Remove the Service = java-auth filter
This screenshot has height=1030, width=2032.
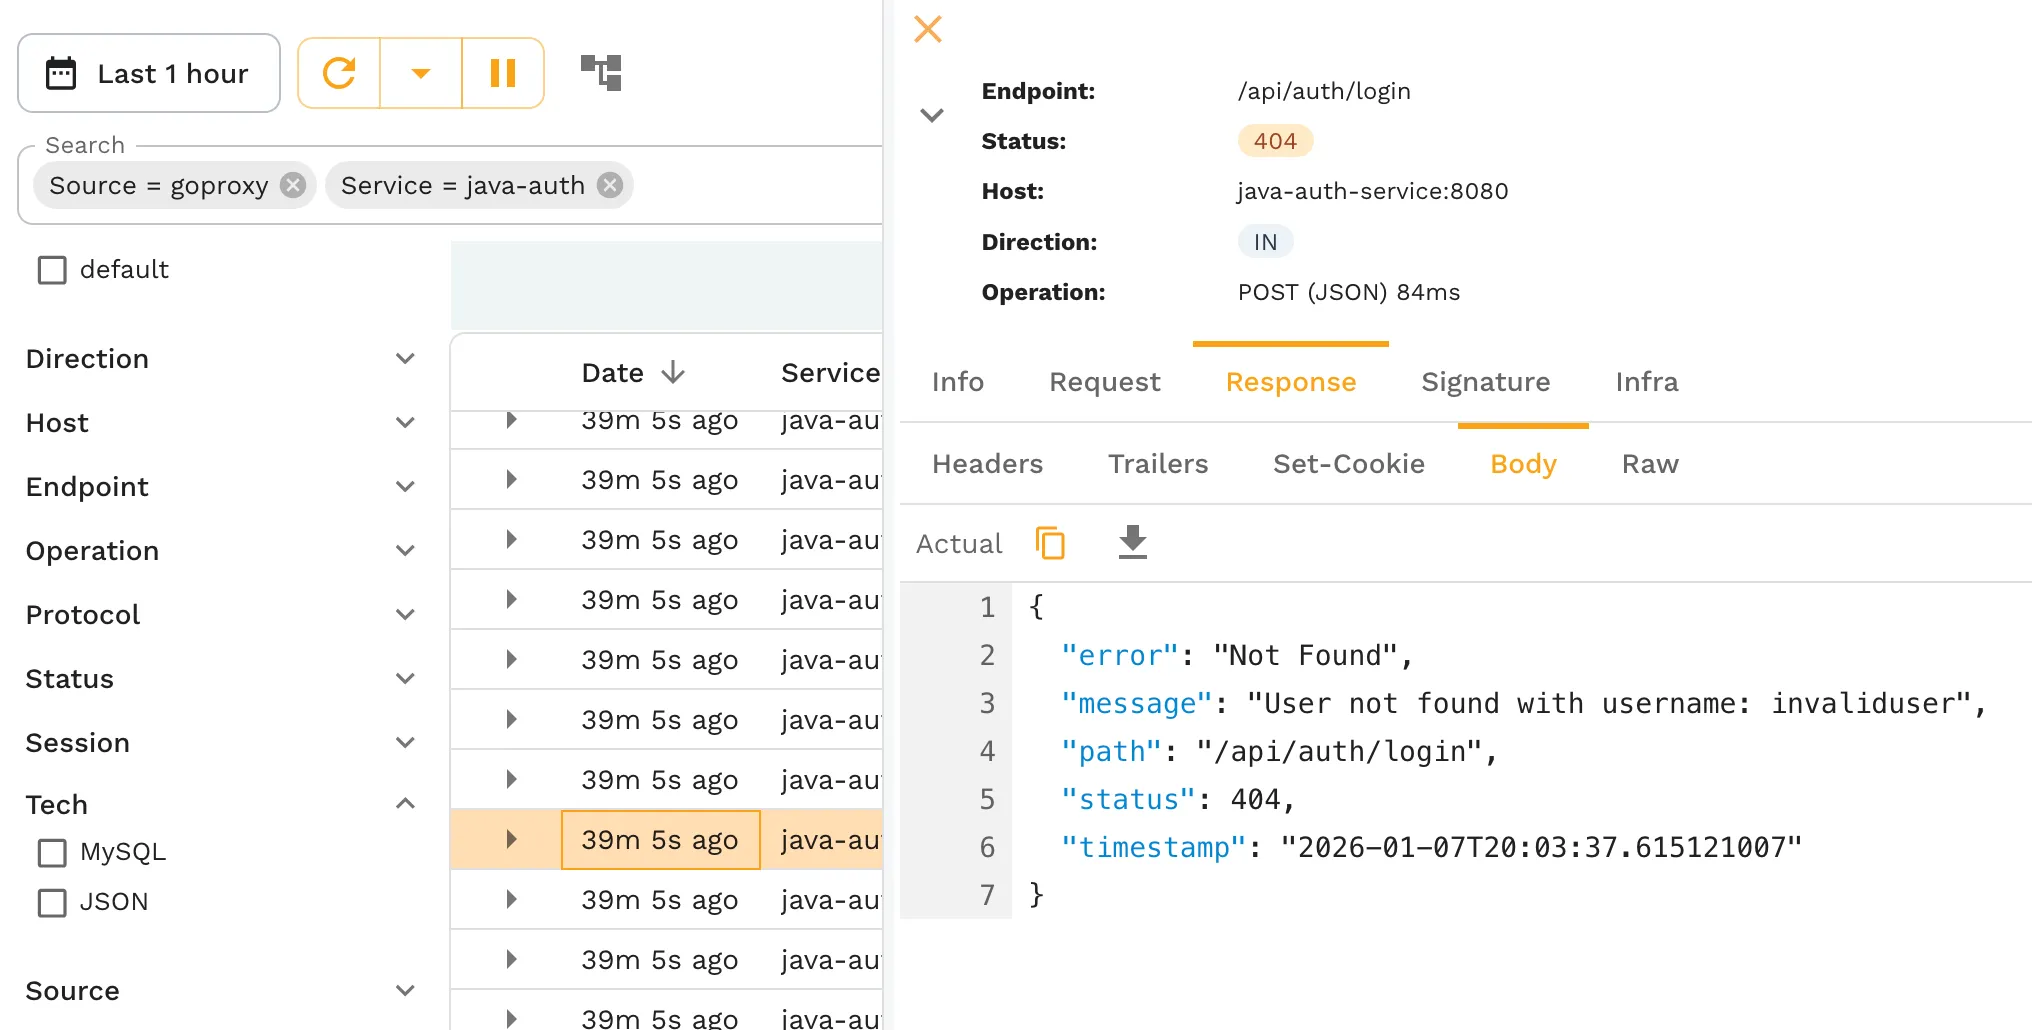[610, 185]
